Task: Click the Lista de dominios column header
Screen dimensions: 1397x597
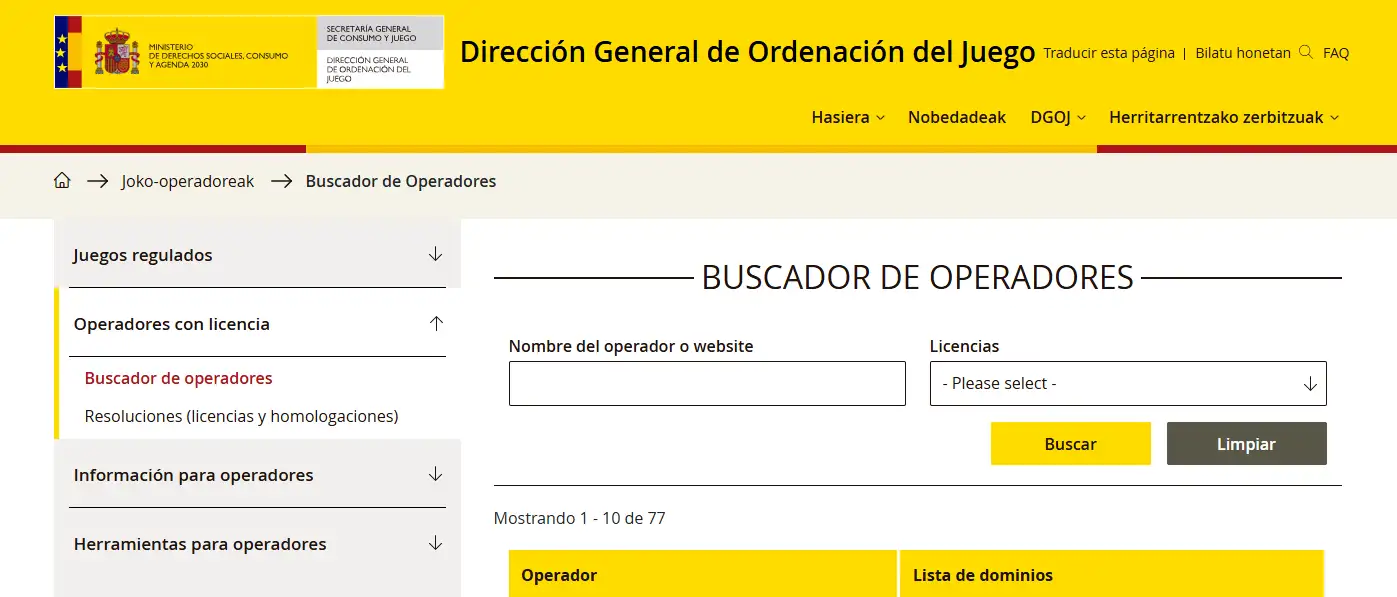Action: tap(1112, 574)
